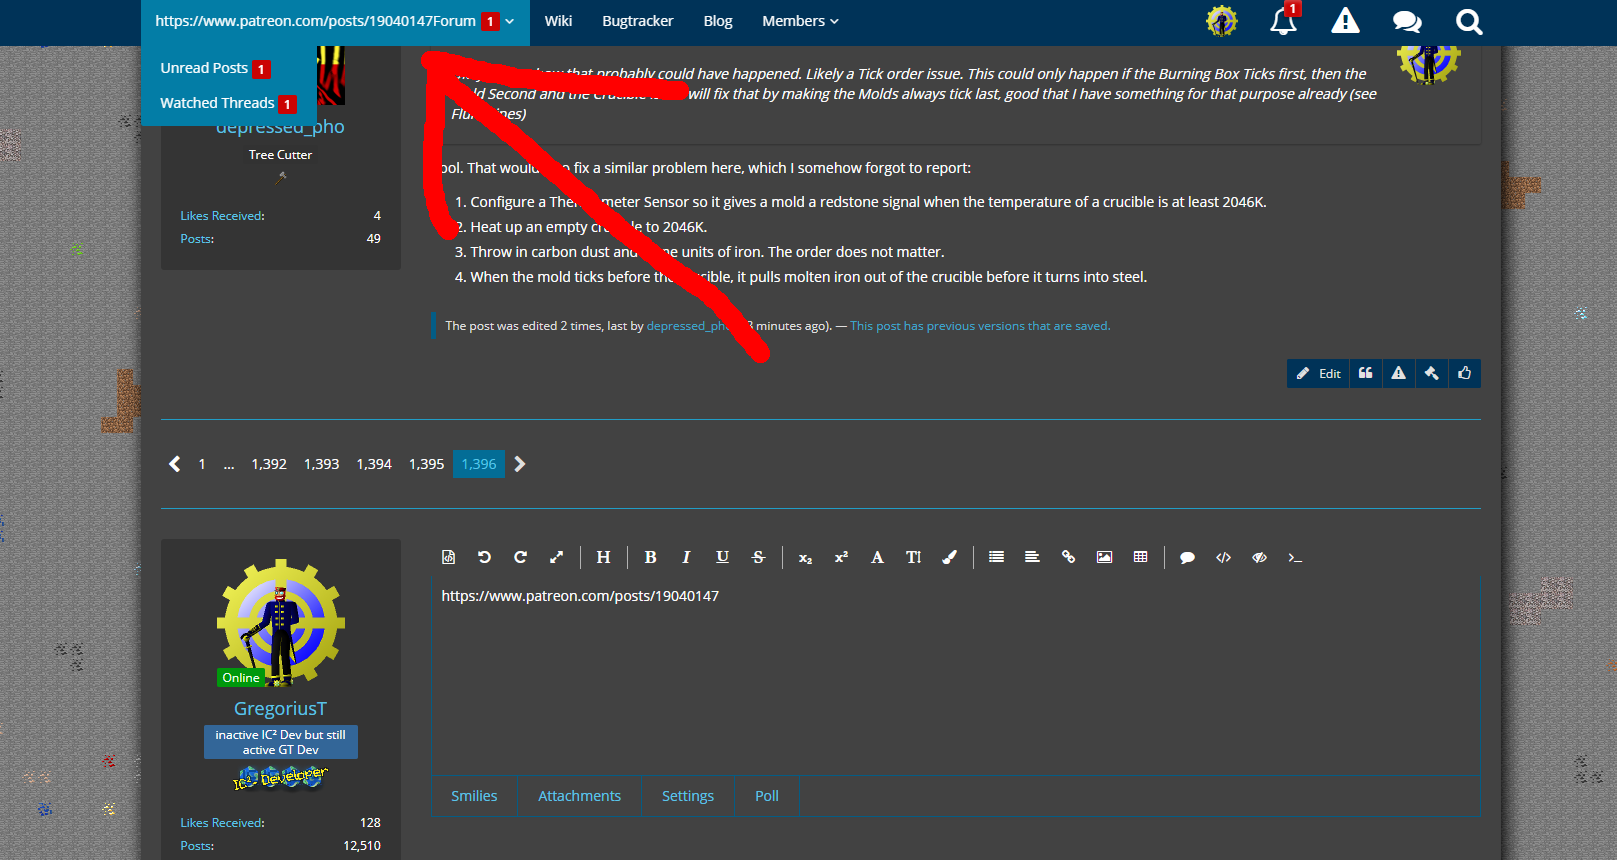
Task: Open the heading H dropdown in editor
Action: [x=603, y=557]
